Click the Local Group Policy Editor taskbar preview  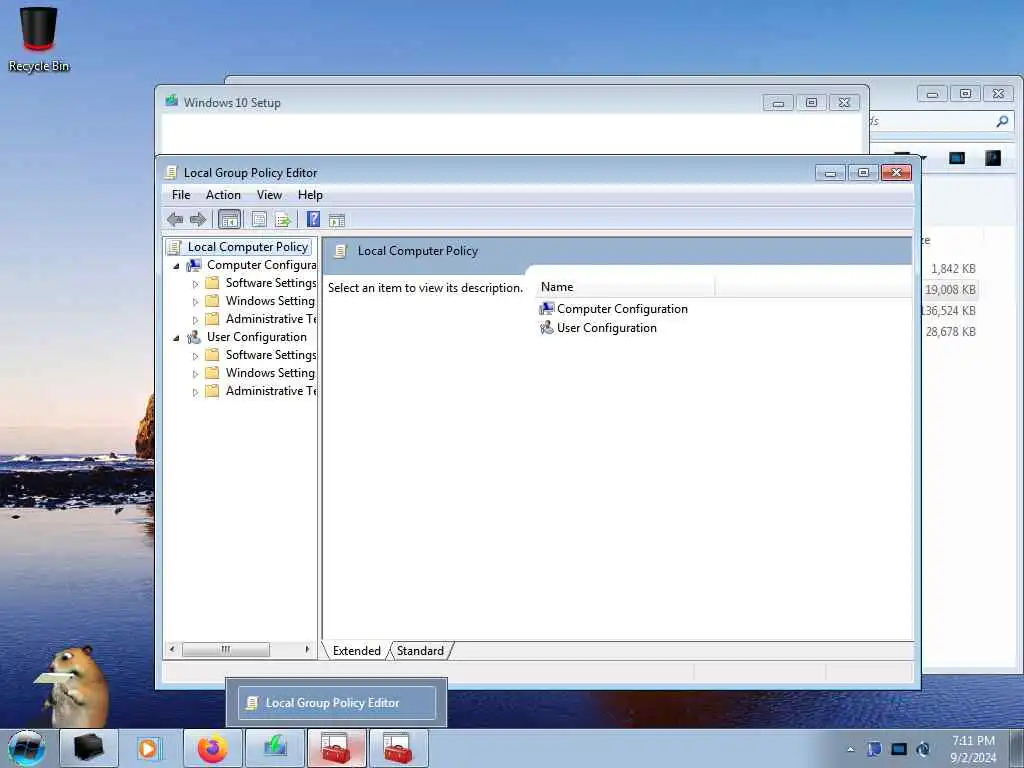pos(336,703)
